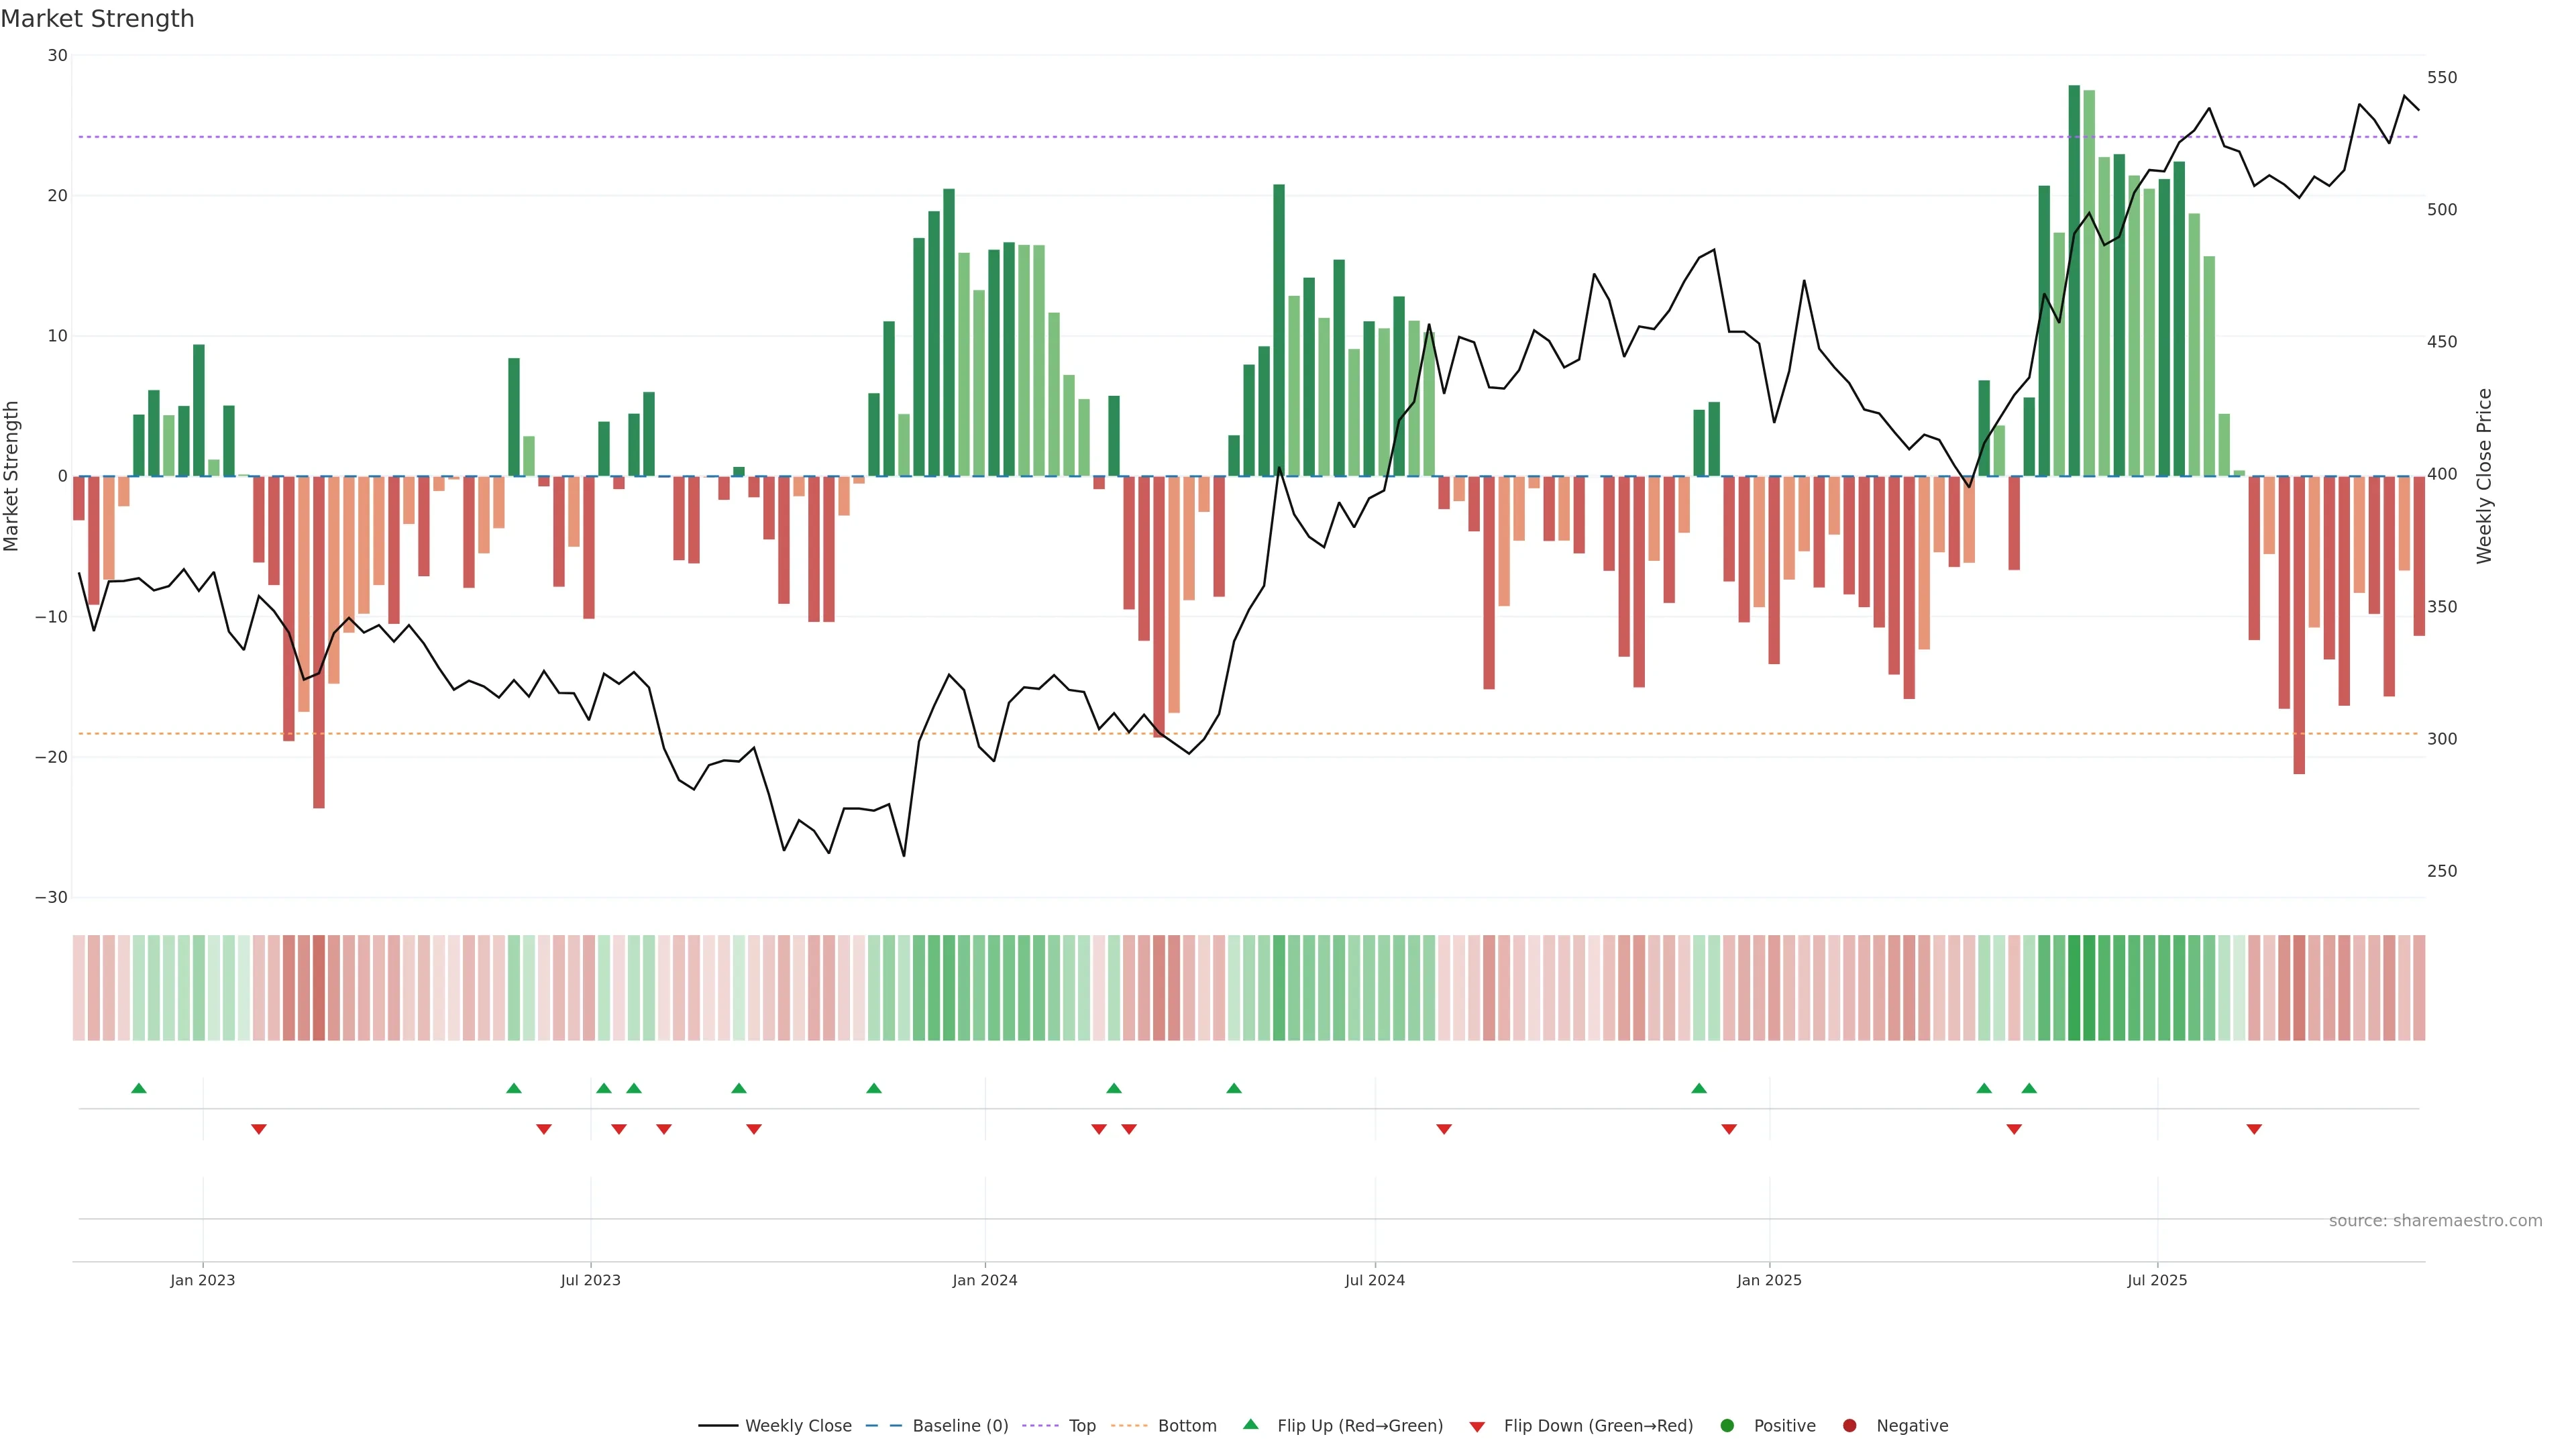Click the first green flip-up triangle marker
Screen dimensions: 2576x1449
click(x=139, y=1088)
